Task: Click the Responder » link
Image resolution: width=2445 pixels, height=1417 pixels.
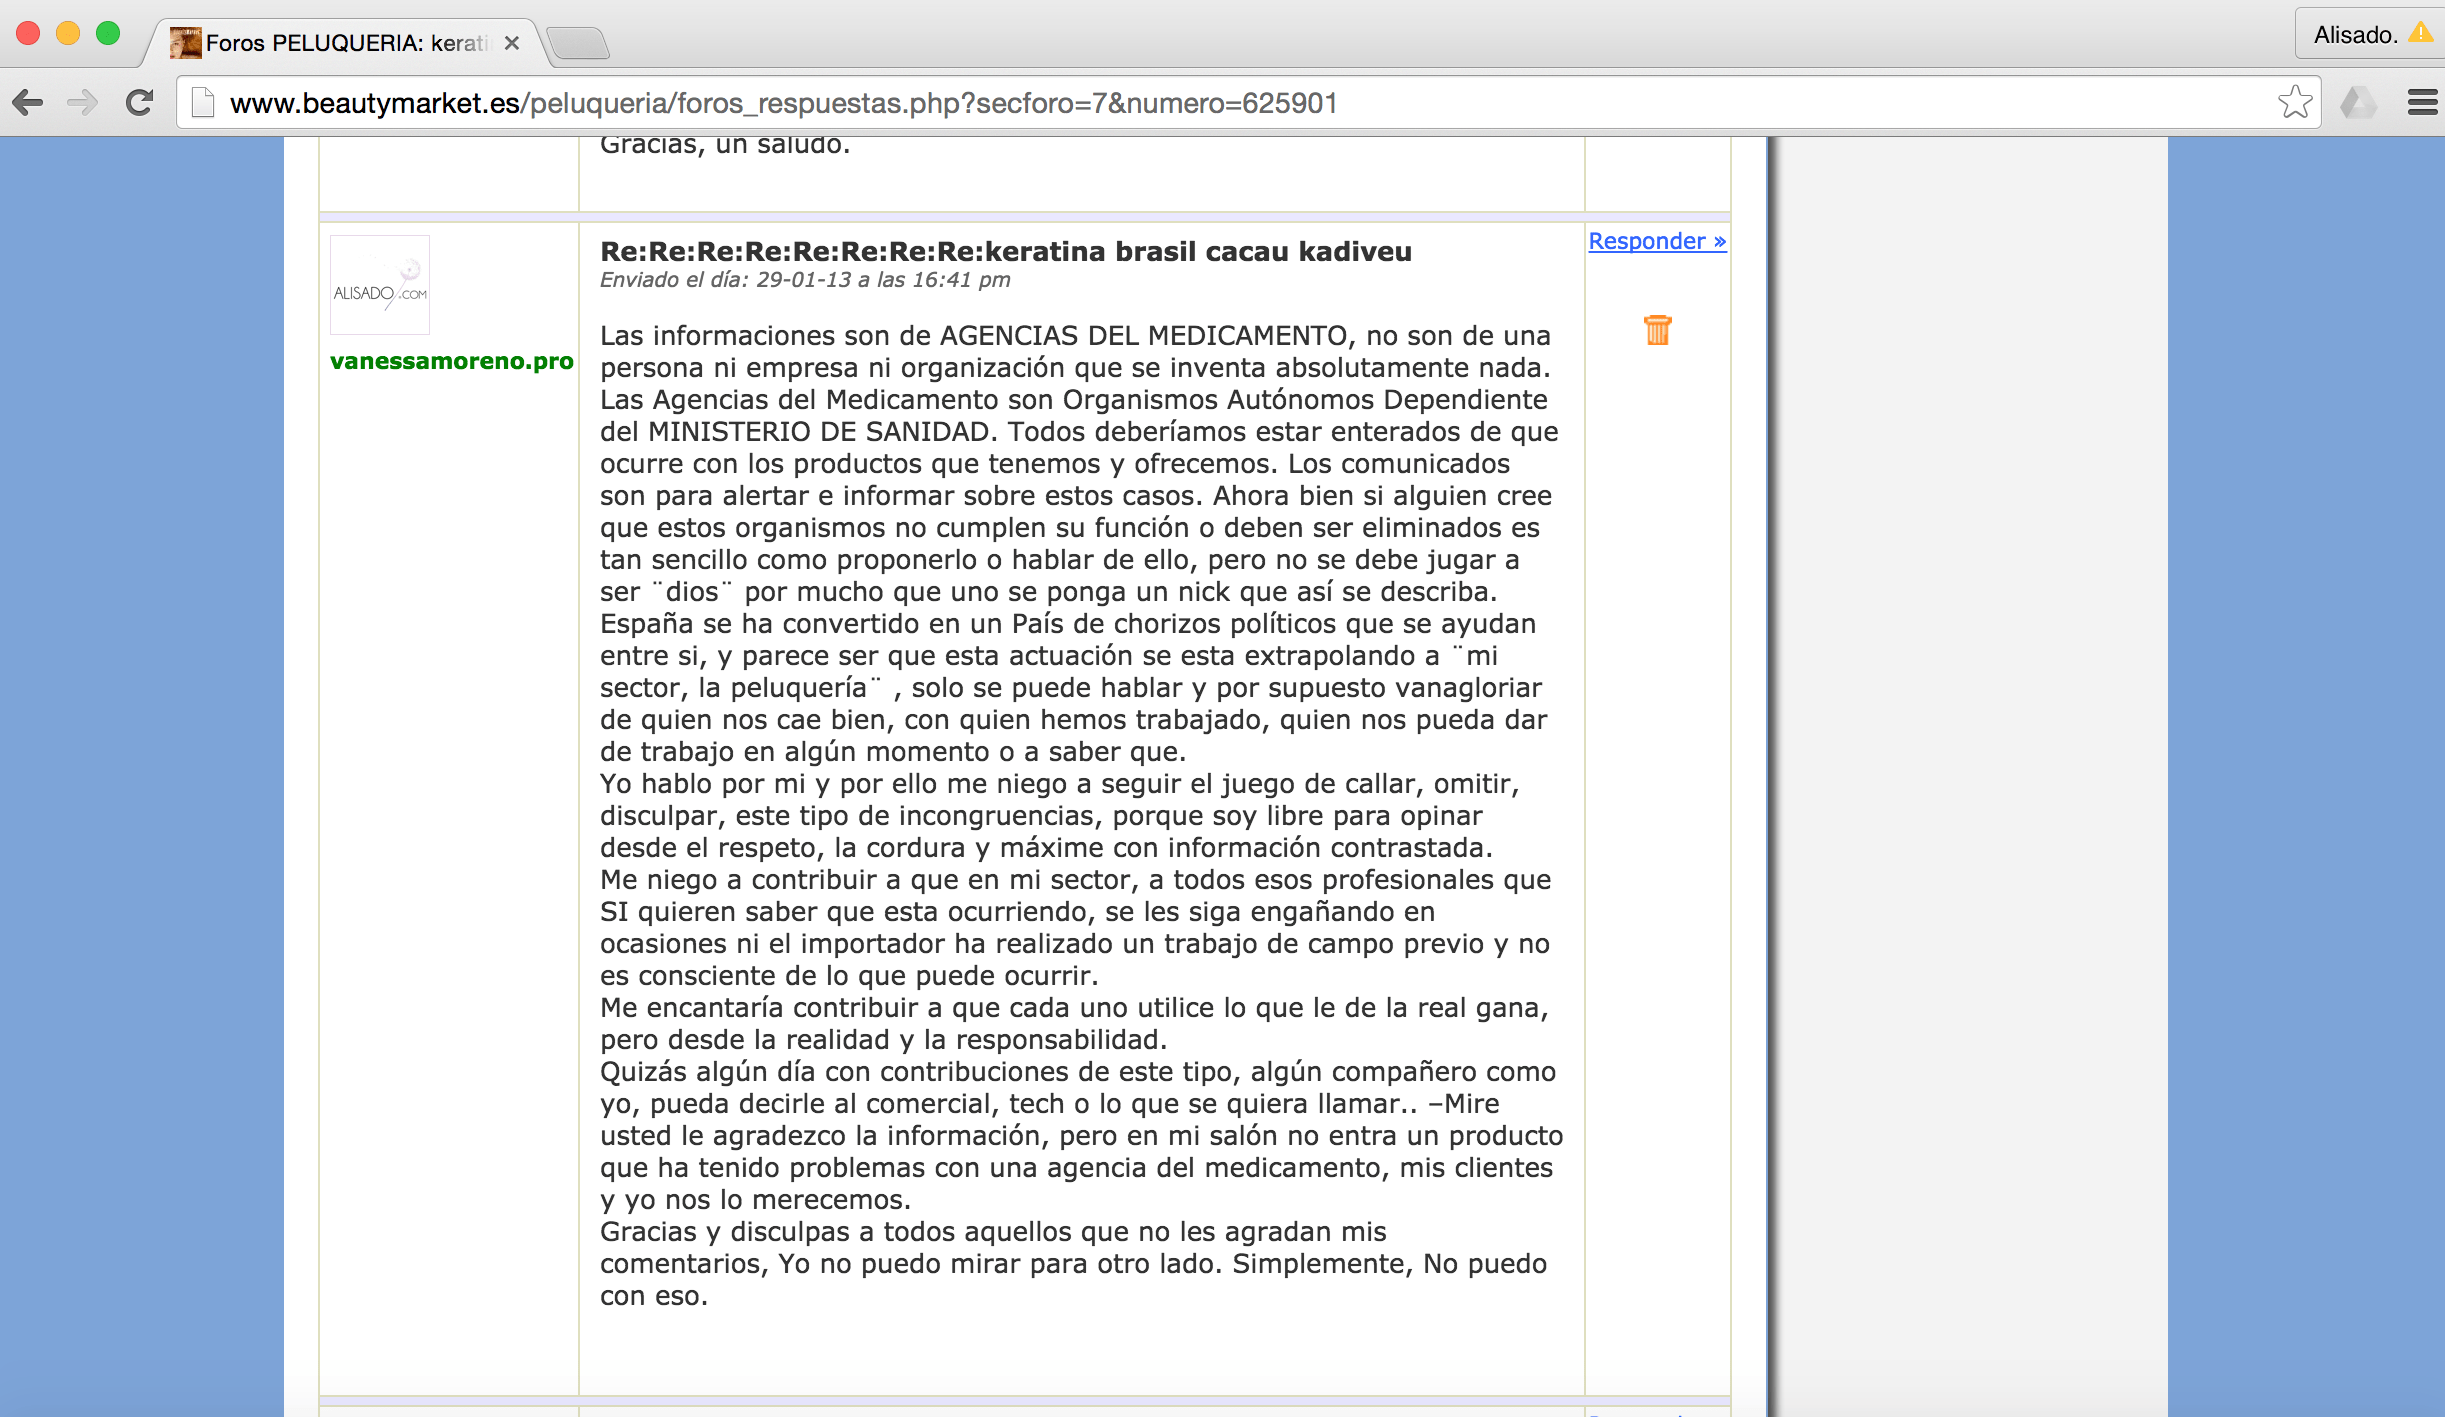Action: pos(1657,241)
